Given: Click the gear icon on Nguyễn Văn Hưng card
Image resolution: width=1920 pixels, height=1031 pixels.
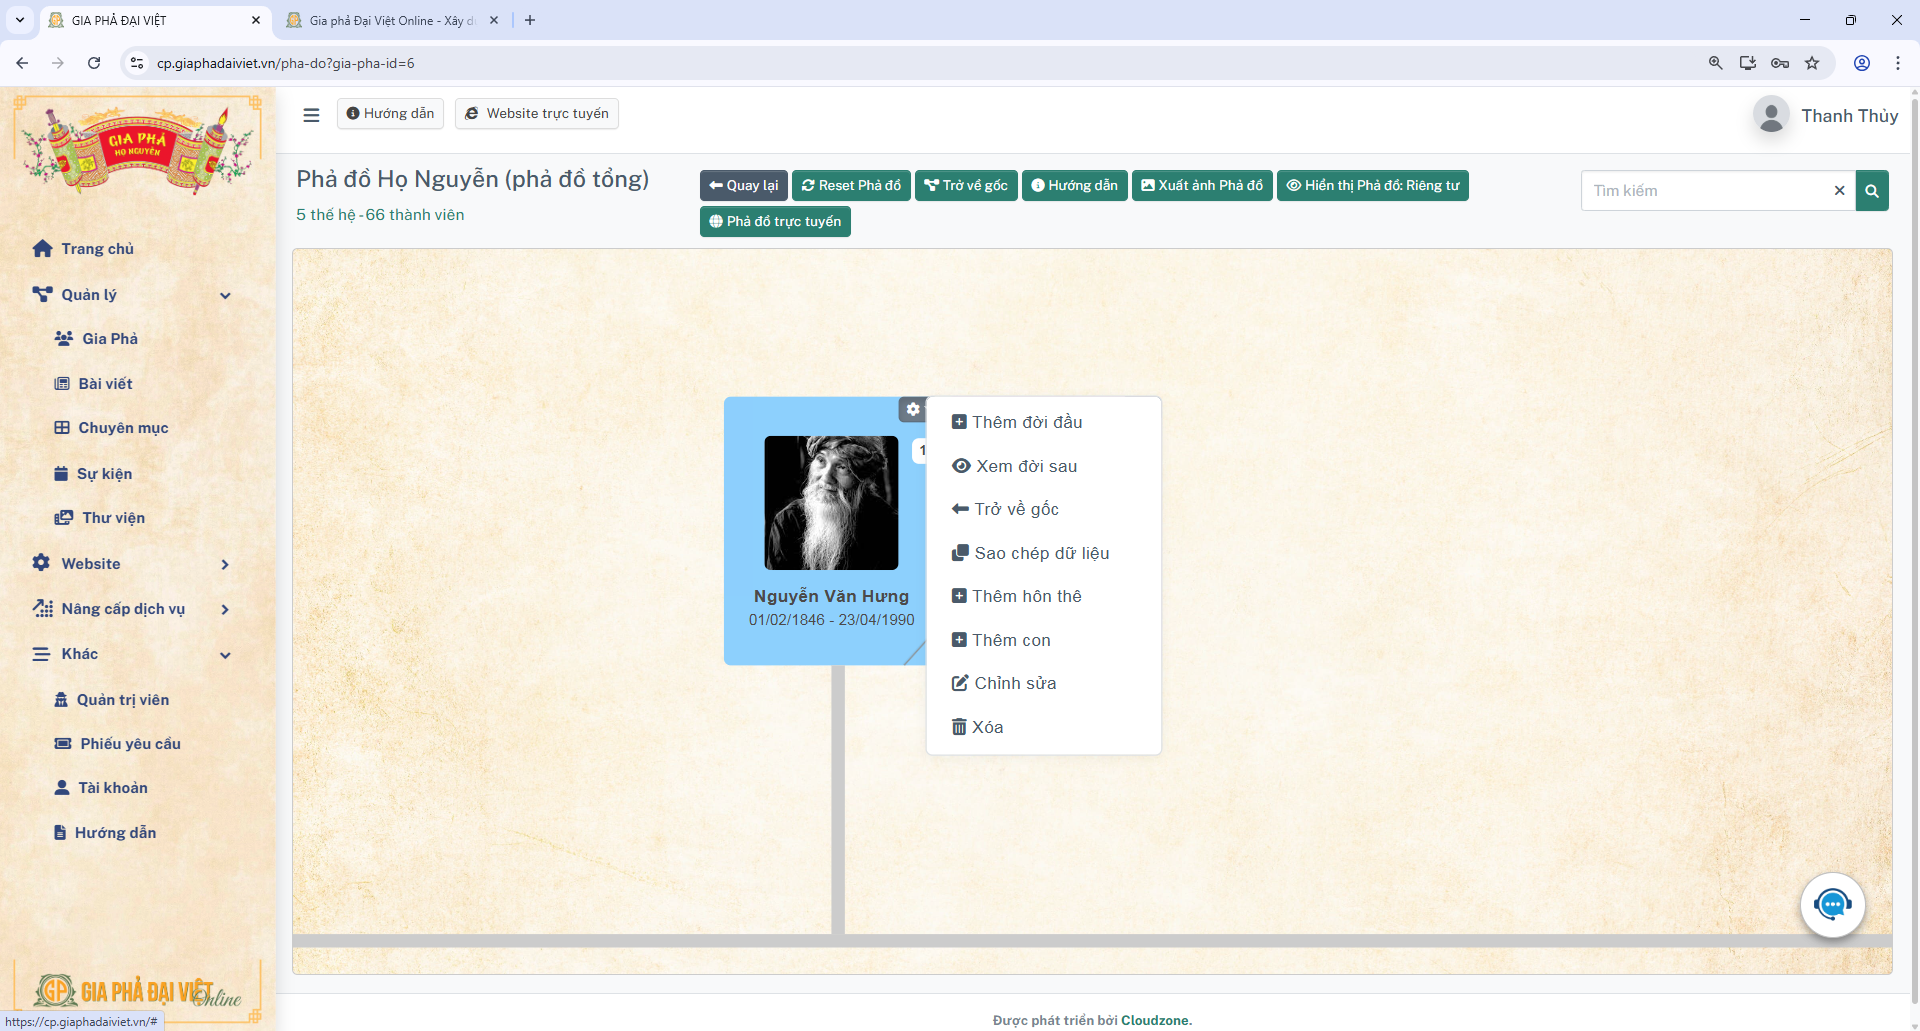Looking at the screenshot, I should (912, 409).
